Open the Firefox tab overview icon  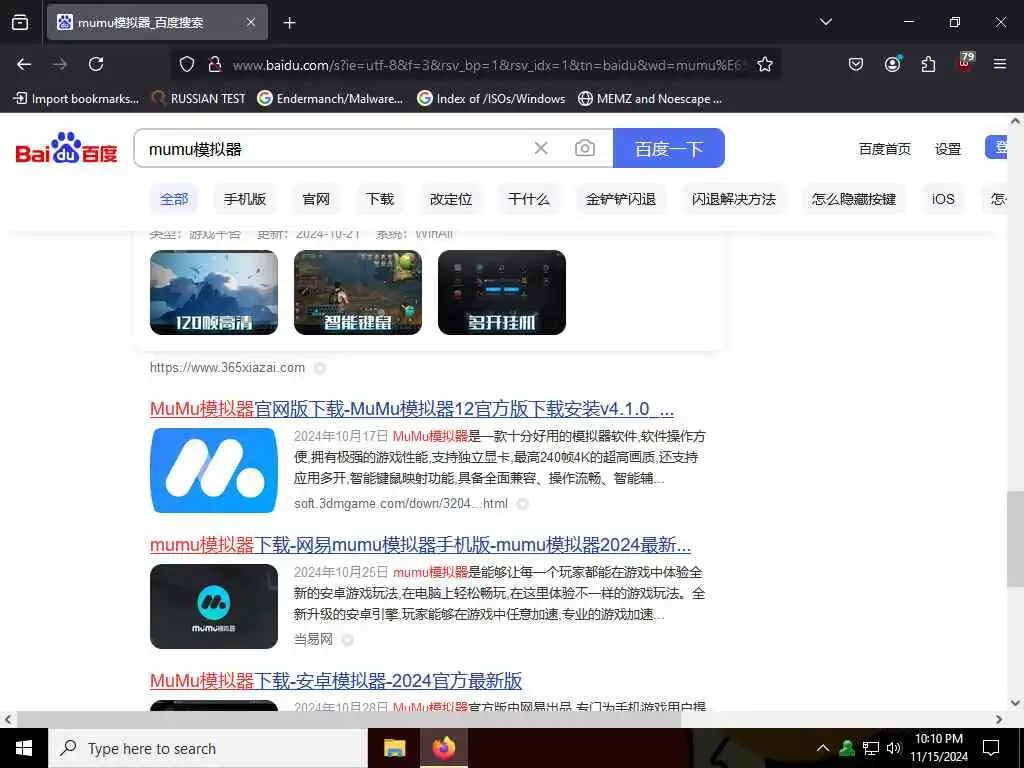tap(20, 22)
